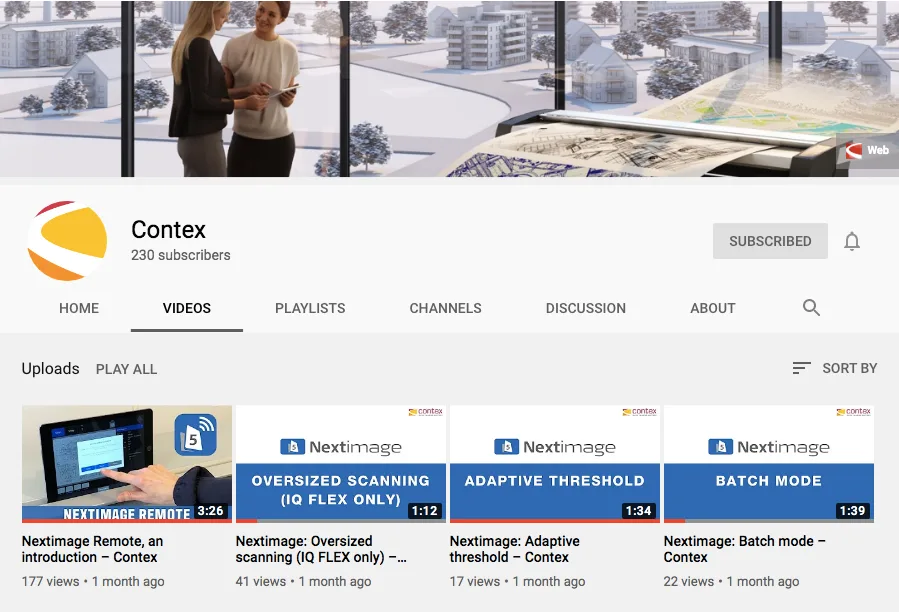
Task: Click title 'Nextimage: Batch mode – Contex'
Action: tap(744, 549)
